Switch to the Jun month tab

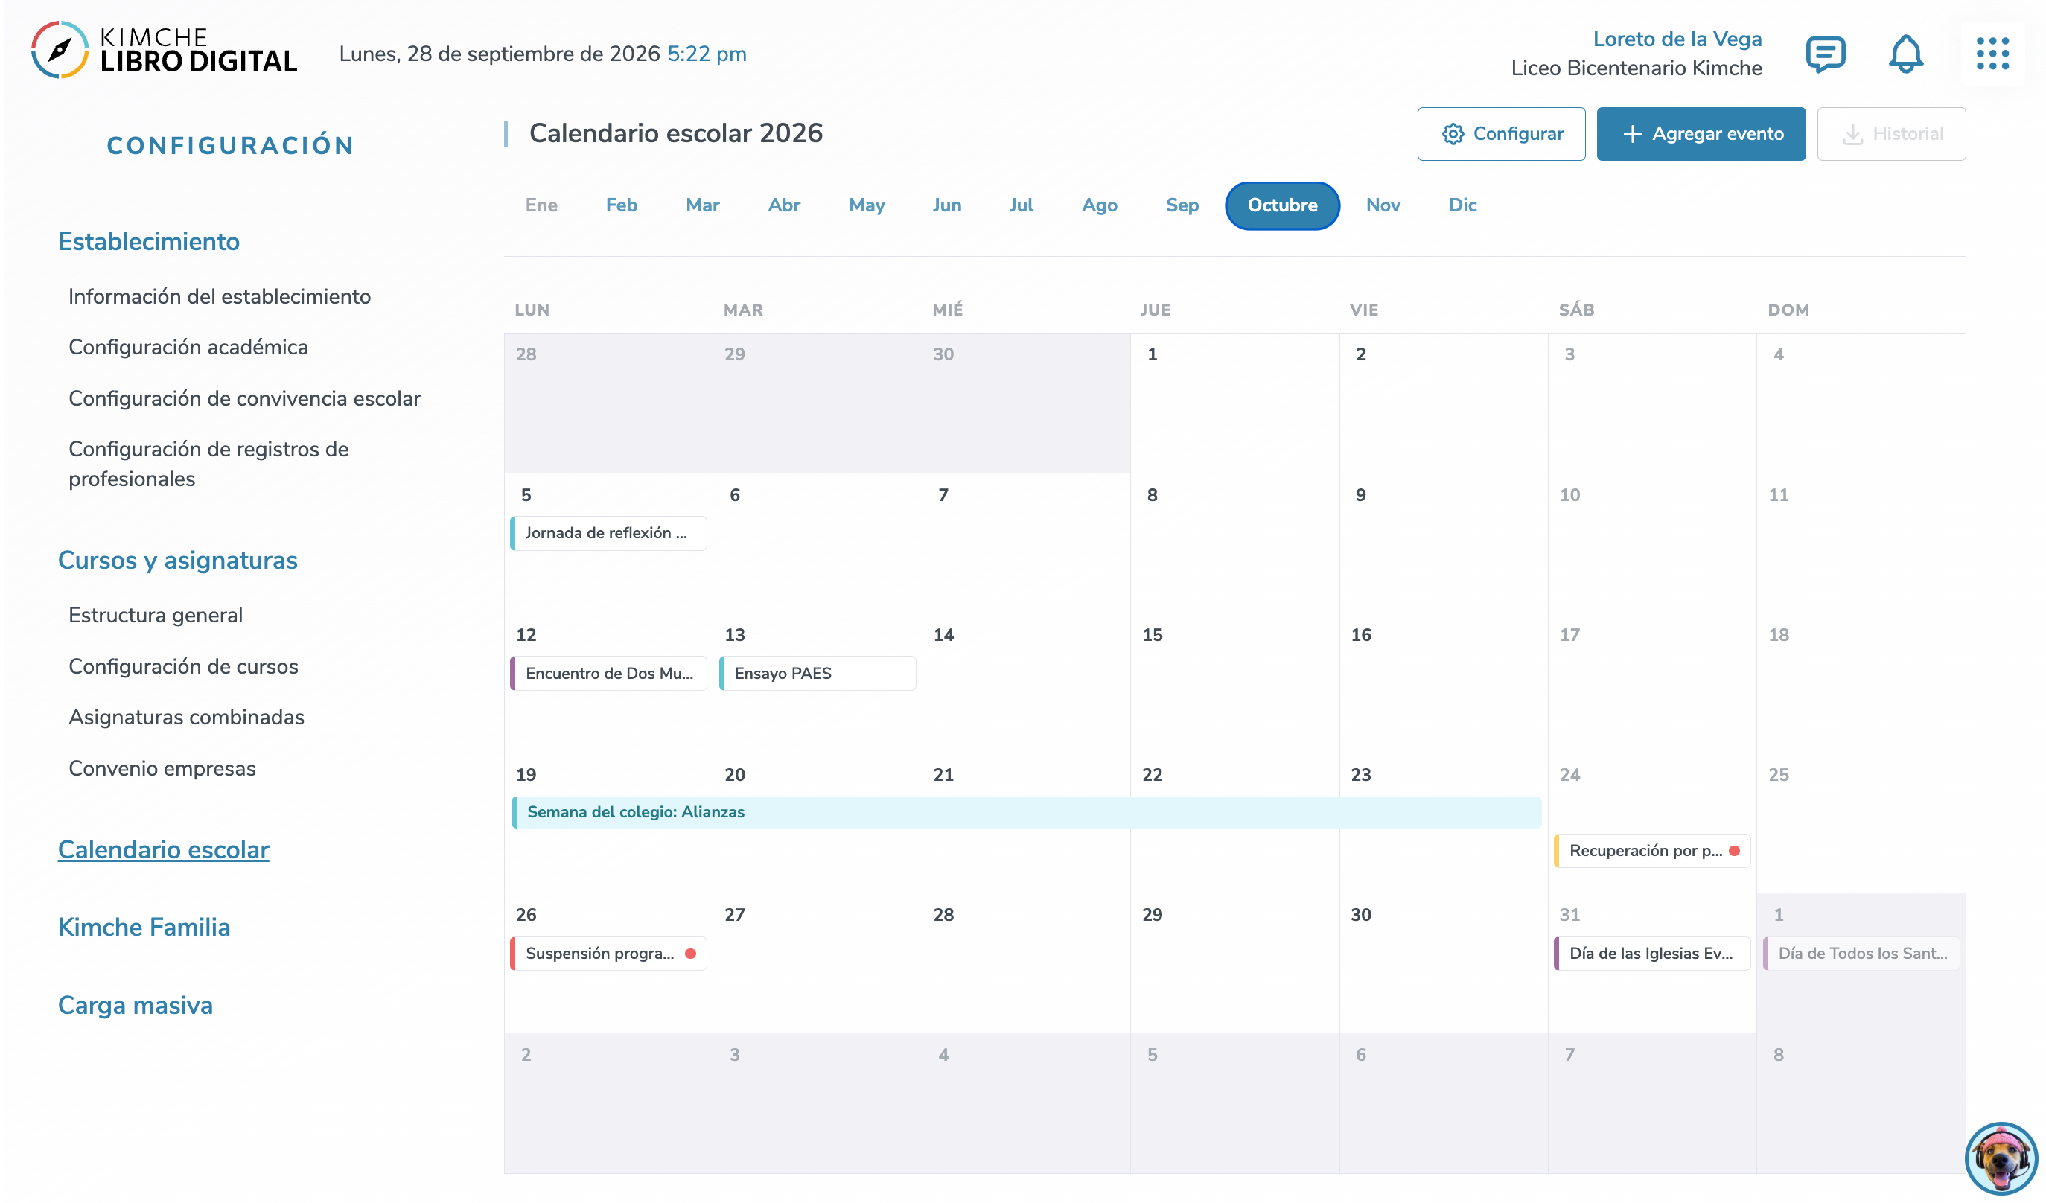pyautogui.click(x=946, y=205)
